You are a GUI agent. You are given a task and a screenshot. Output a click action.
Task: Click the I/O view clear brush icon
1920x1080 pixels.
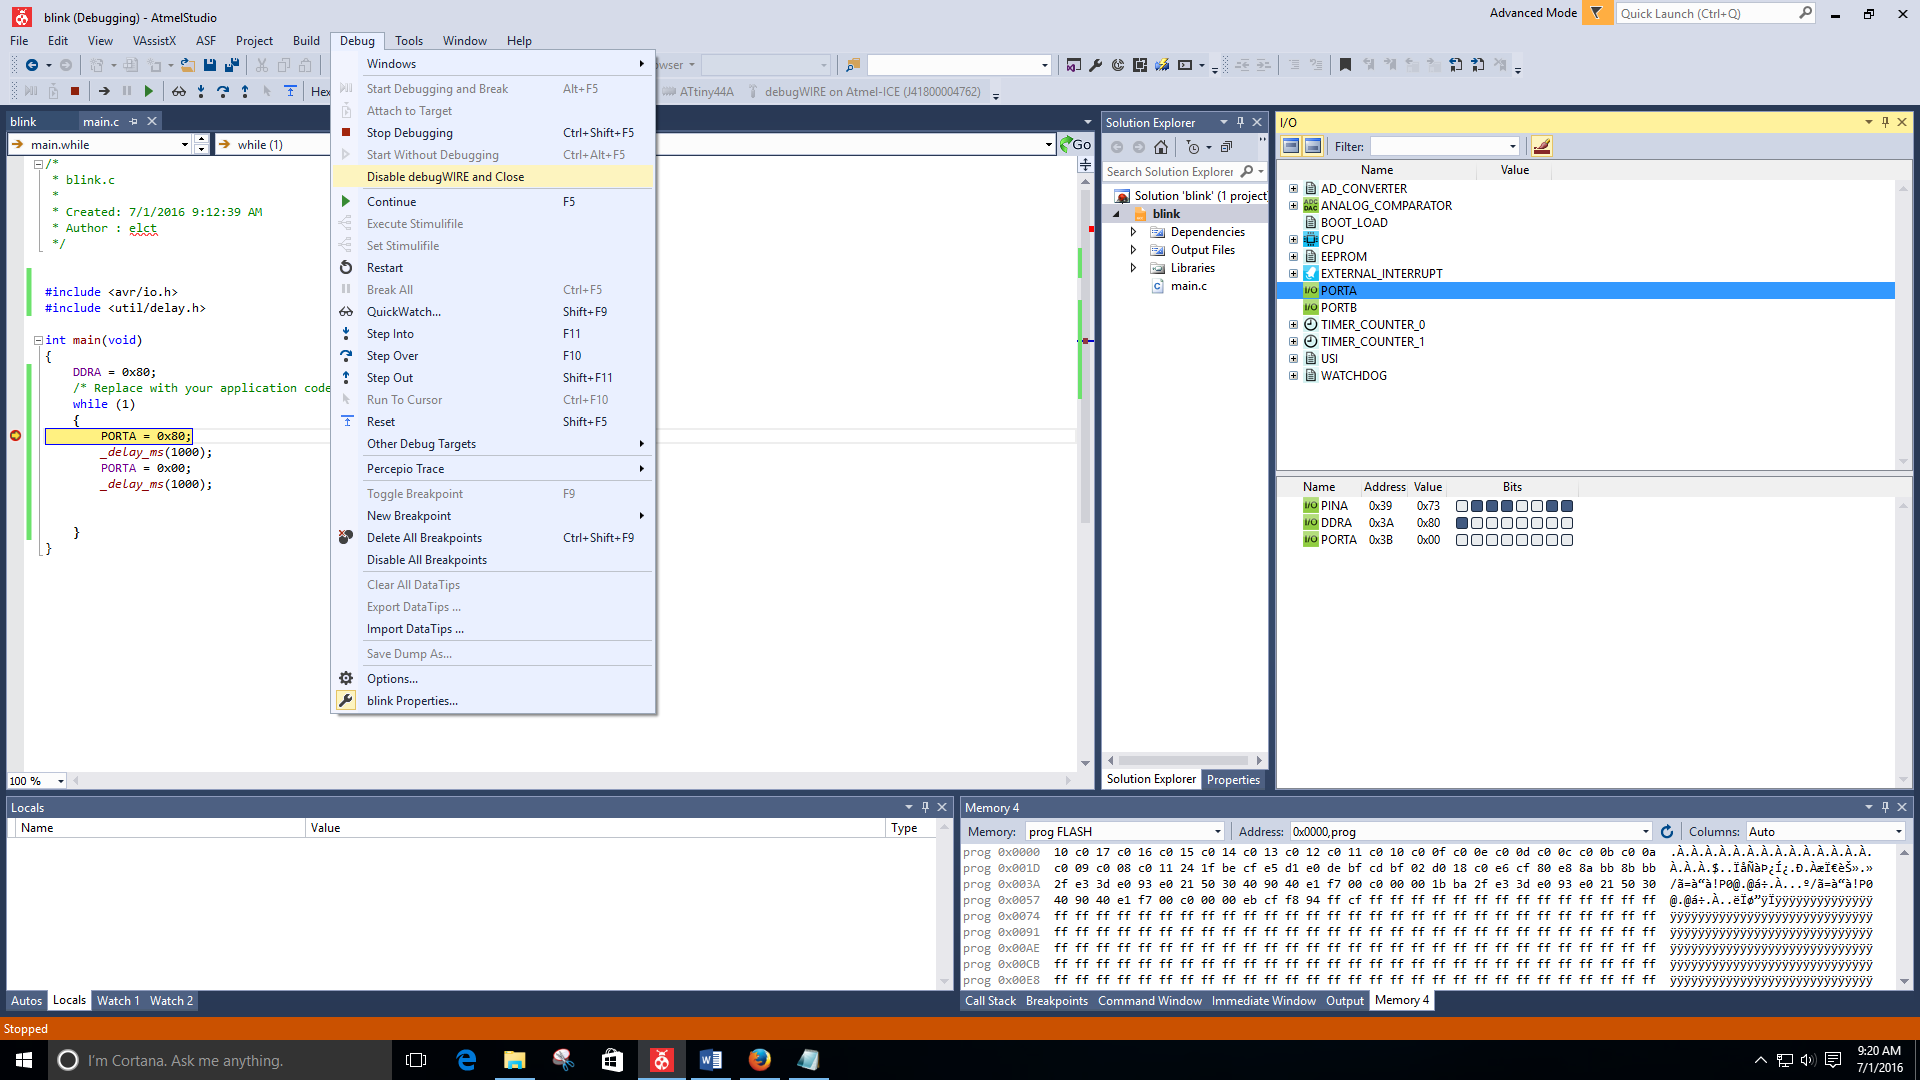pos(1542,147)
